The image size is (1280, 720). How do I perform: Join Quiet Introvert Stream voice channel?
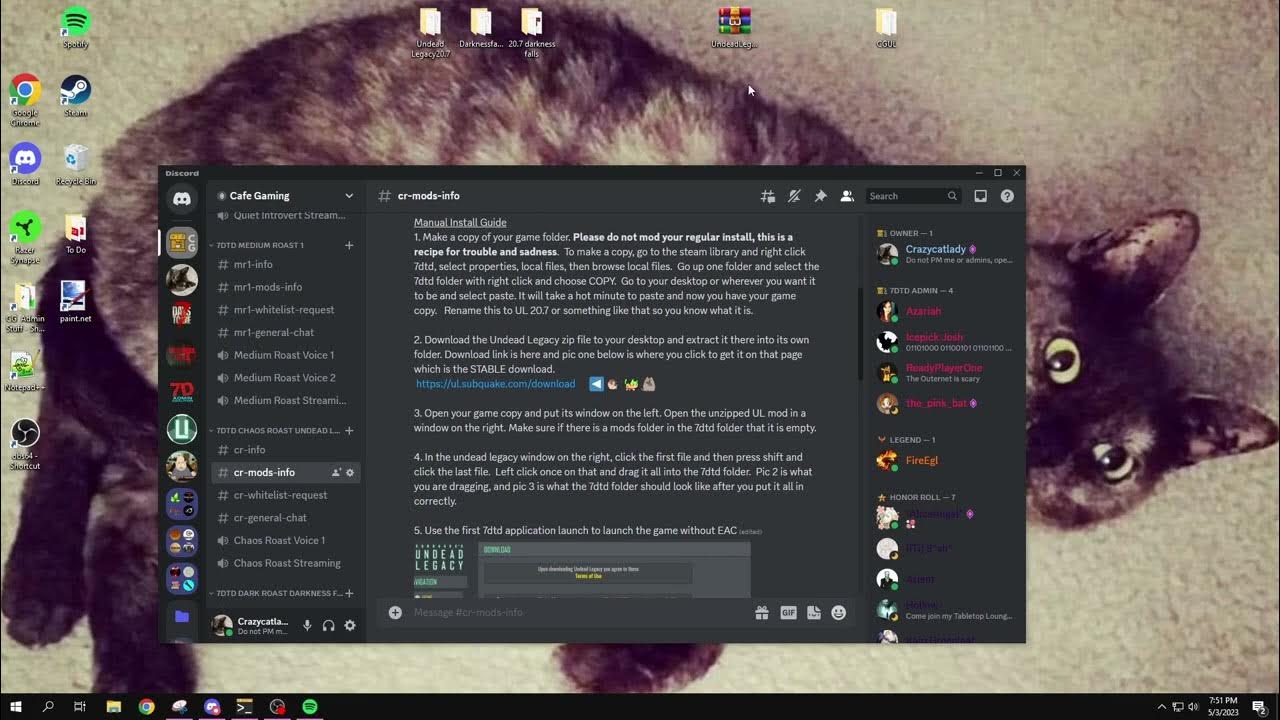(285, 215)
